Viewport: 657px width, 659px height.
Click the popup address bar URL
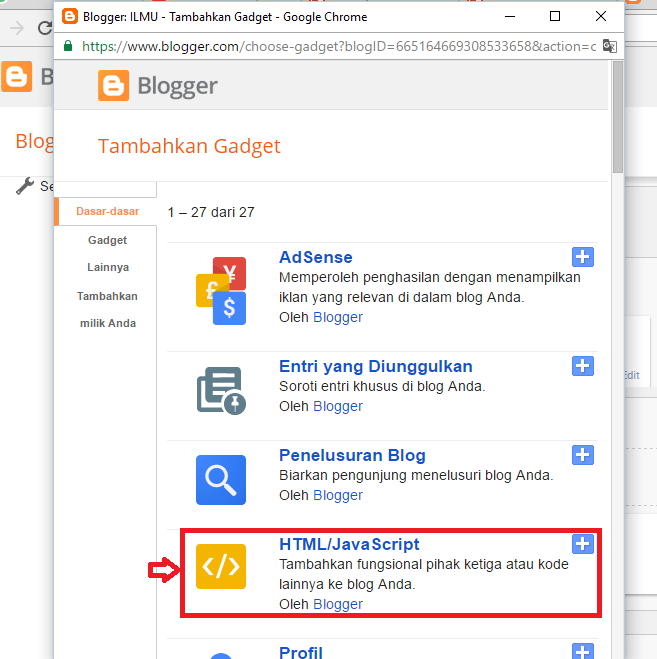coord(339,46)
